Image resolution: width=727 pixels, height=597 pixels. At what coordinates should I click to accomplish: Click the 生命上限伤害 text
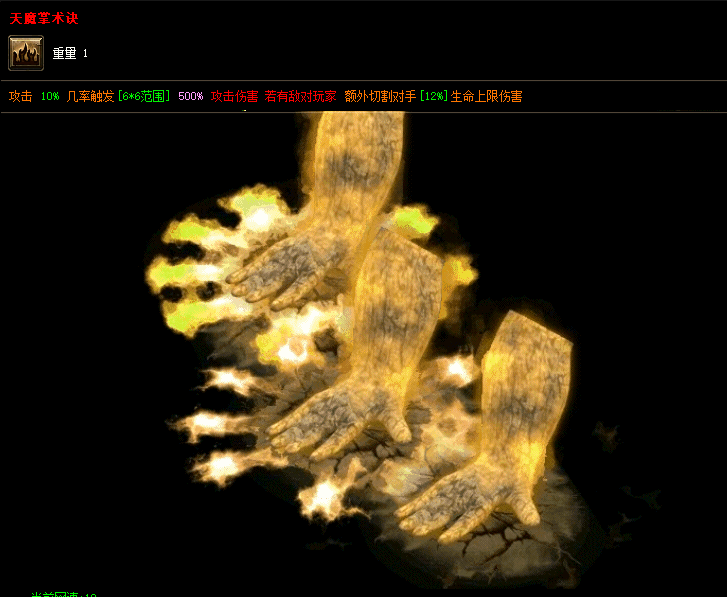coord(486,96)
